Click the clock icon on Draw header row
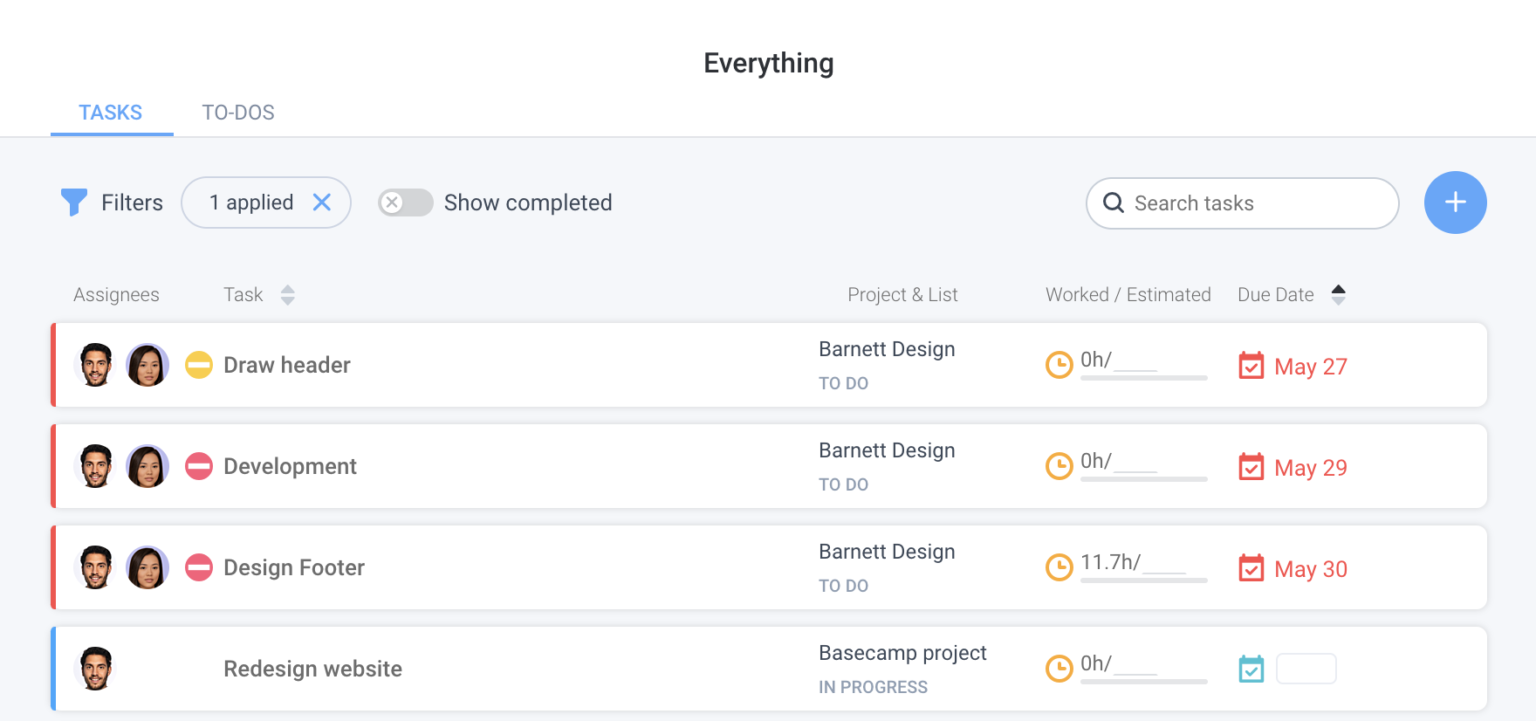The image size is (1536, 721). pyautogui.click(x=1058, y=364)
